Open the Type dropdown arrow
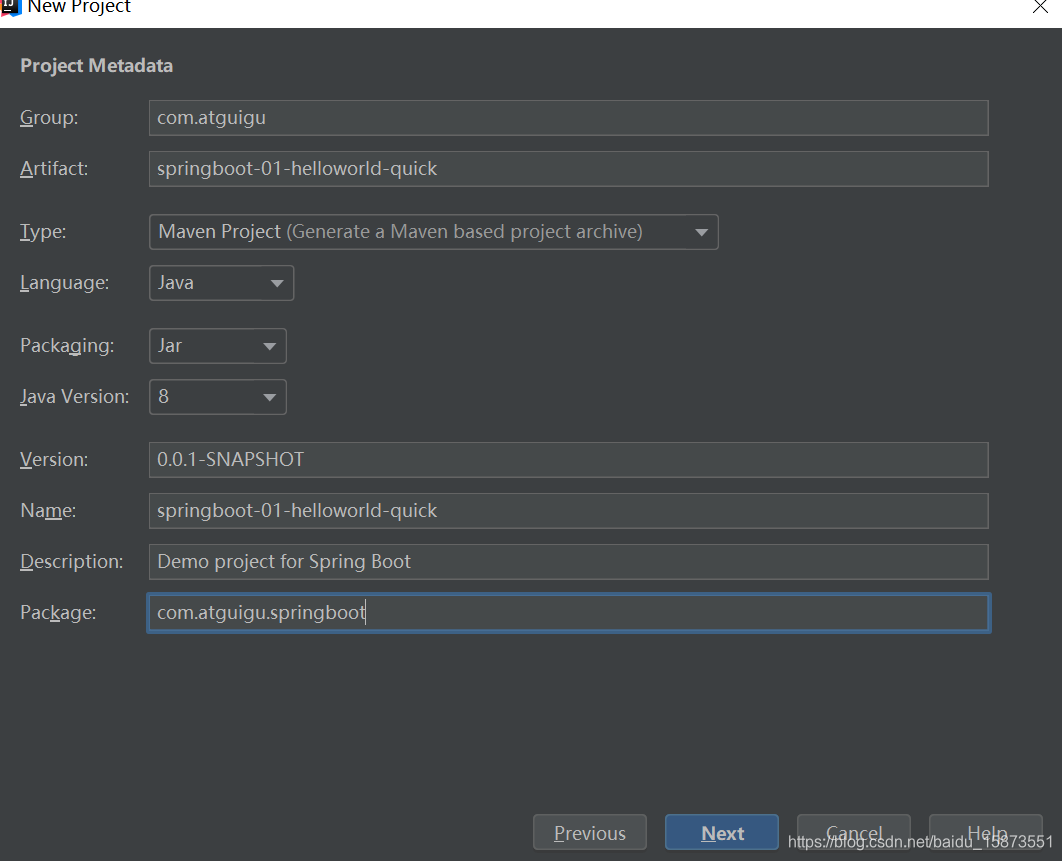The width and height of the screenshot is (1062, 861). click(699, 232)
